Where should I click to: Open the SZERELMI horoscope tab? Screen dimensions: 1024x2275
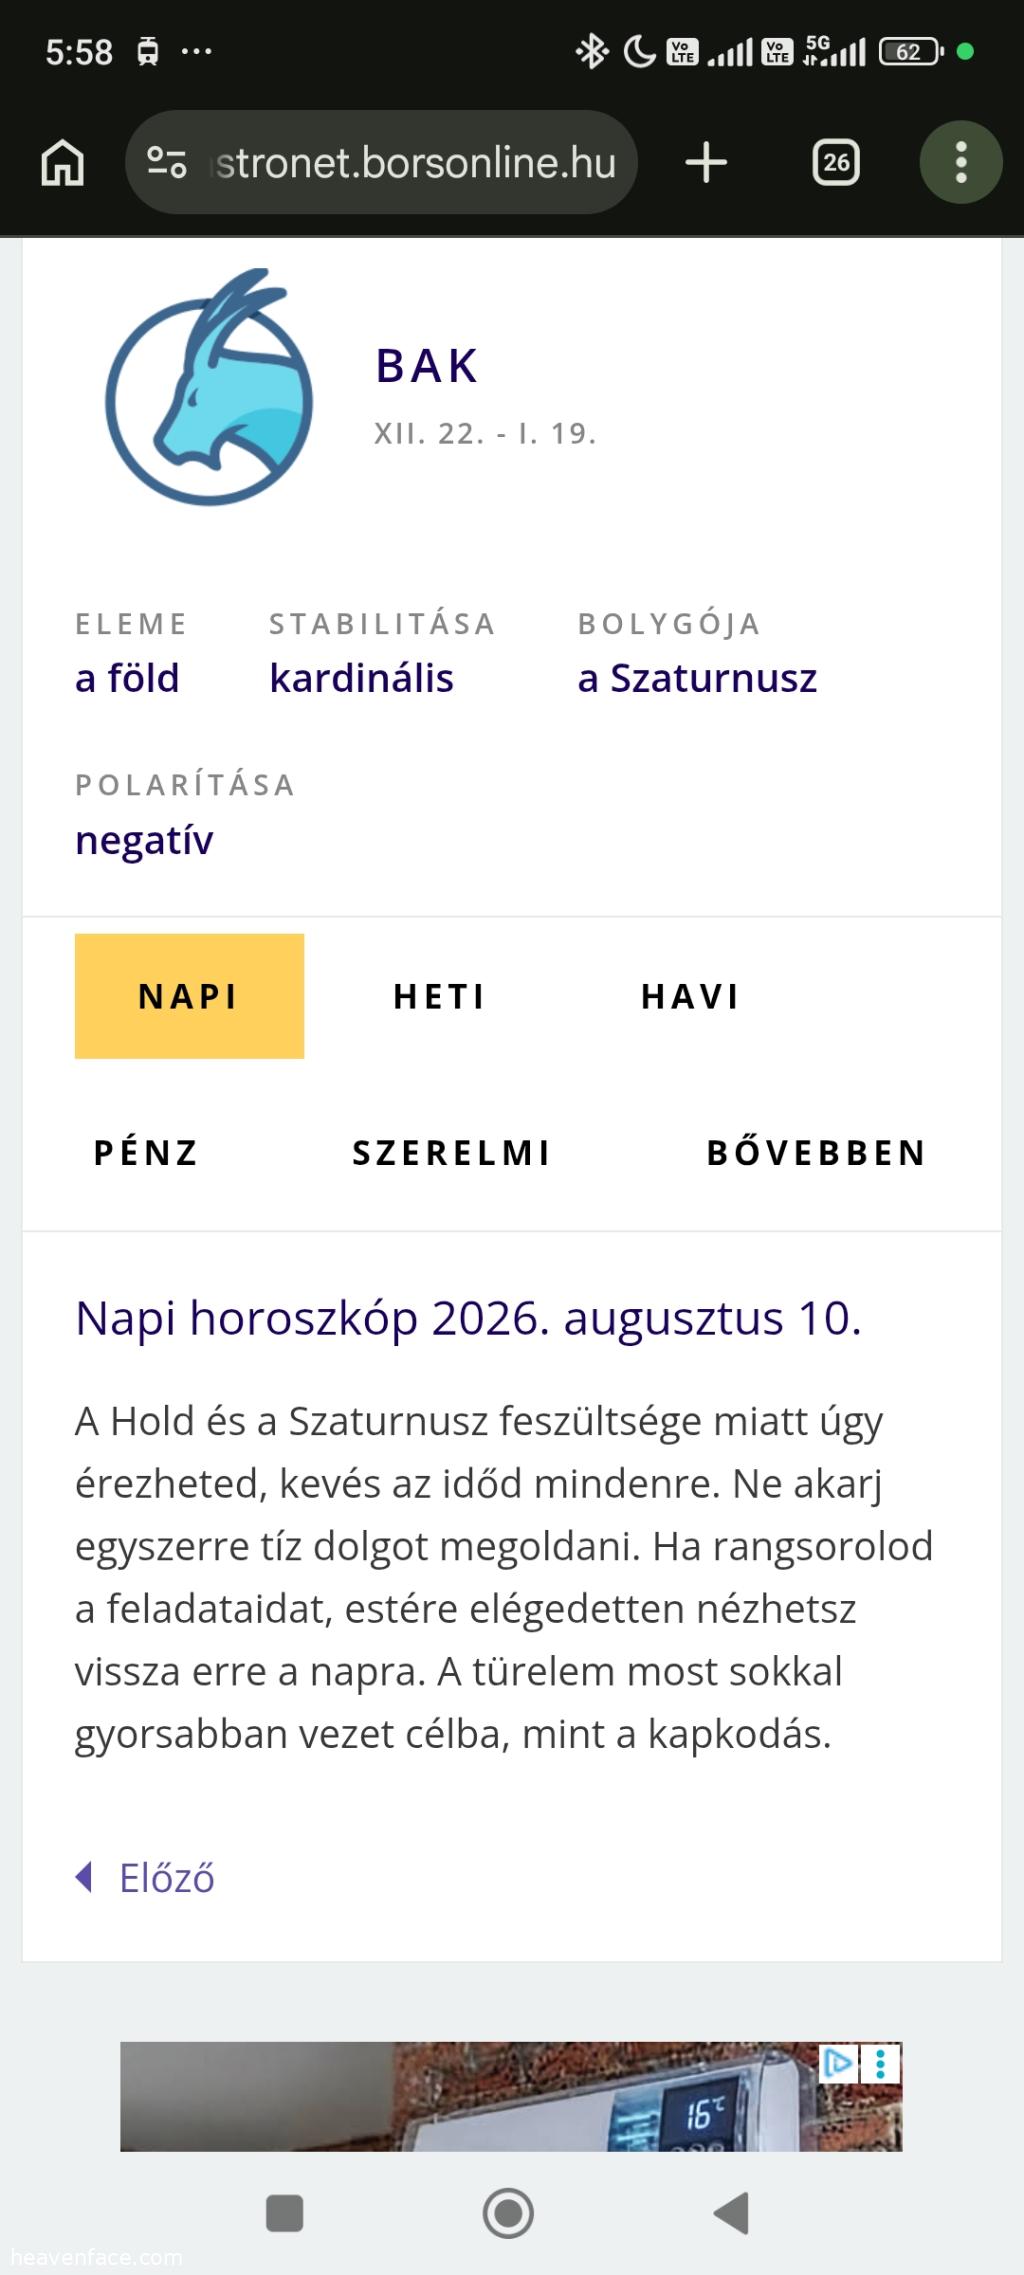tap(452, 1152)
